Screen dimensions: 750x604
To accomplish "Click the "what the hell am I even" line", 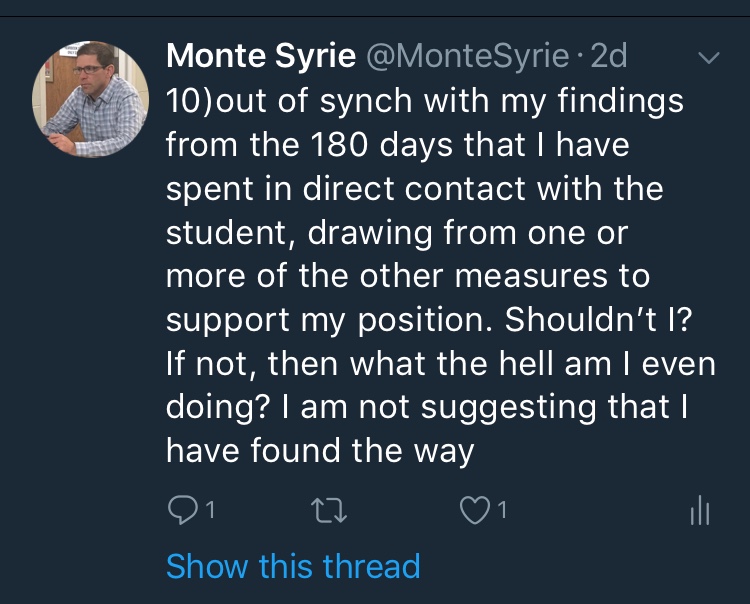I will pyautogui.click(x=440, y=365).
